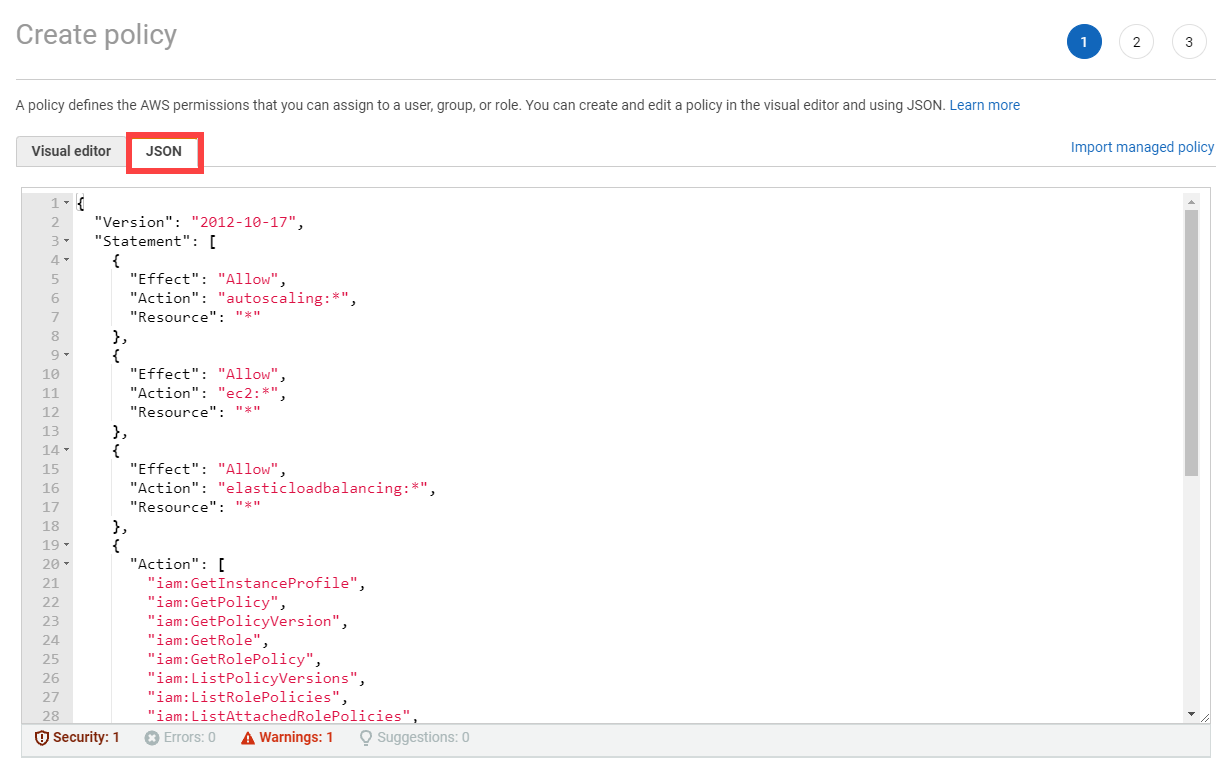The width and height of the screenshot is (1224, 761).
Task: Go to step 2 circle indicator
Action: 1136,42
